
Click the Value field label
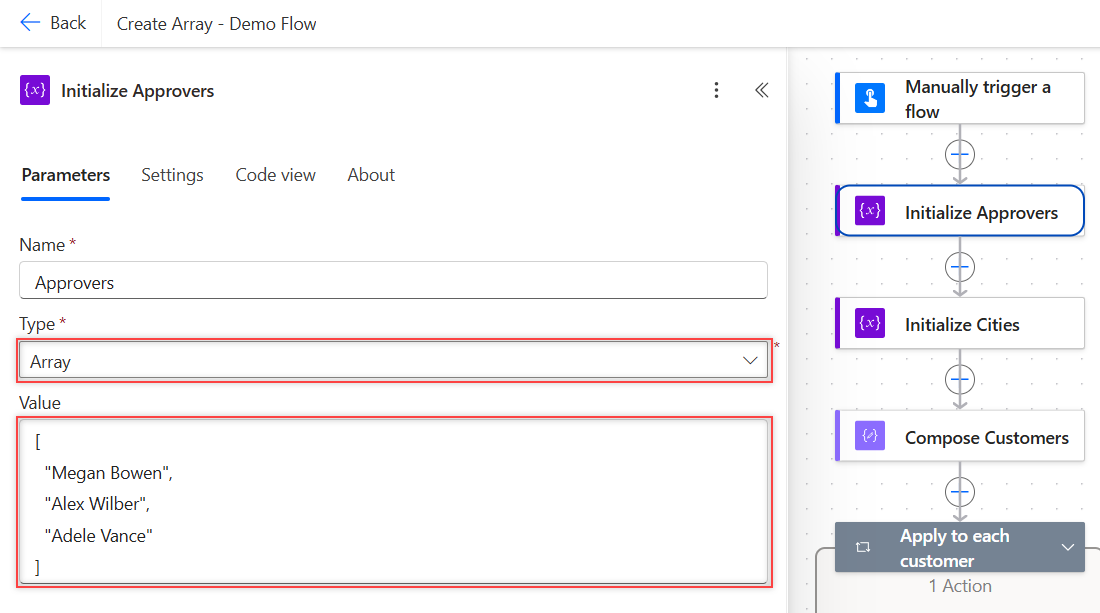coord(40,403)
